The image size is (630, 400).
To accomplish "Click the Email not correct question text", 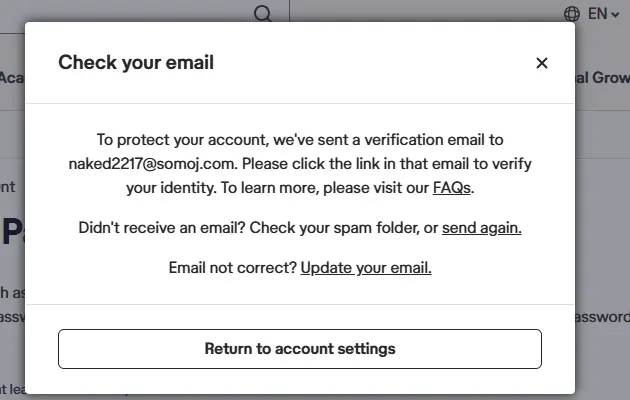I will coord(232,268).
